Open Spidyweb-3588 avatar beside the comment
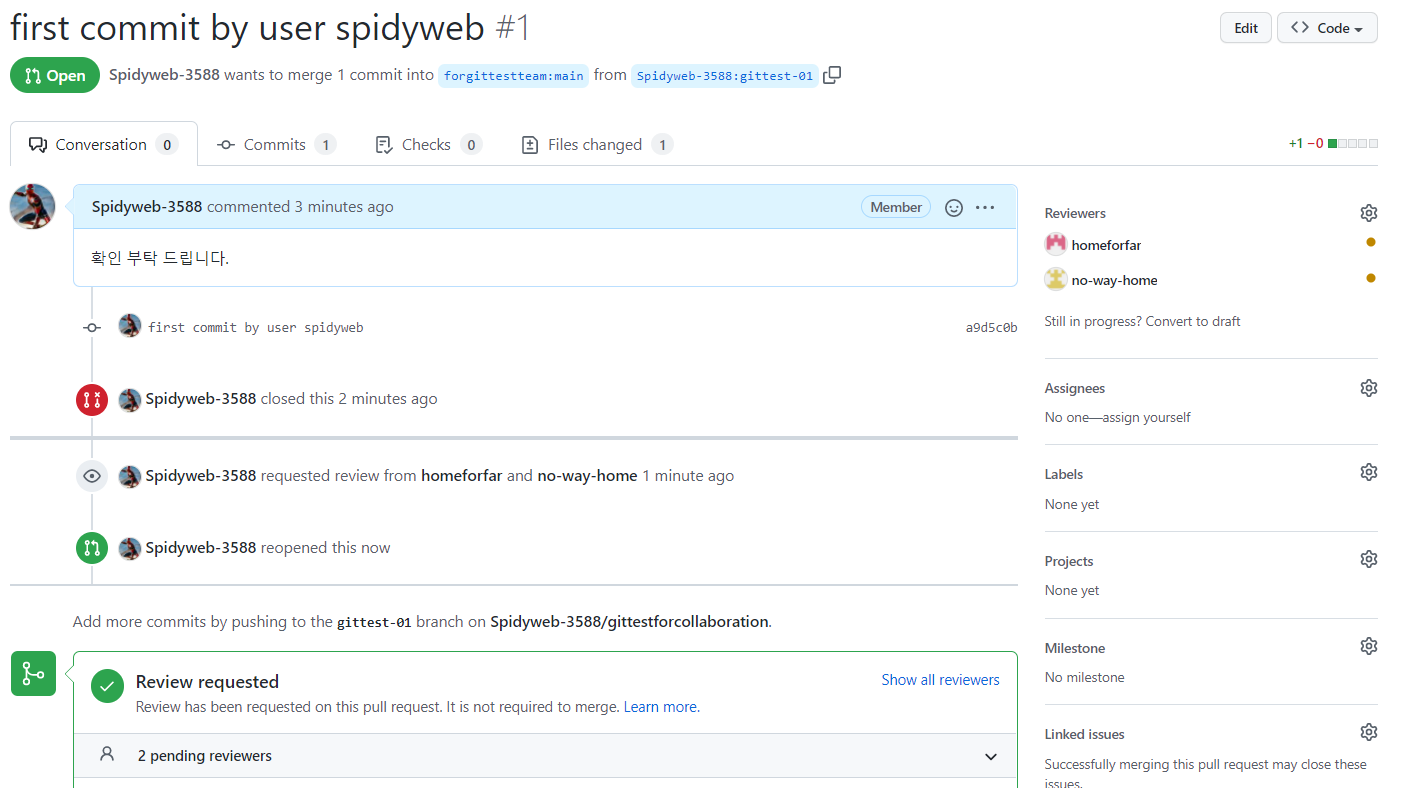The width and height of the screenshot is (1407, 788). pos(32,207)
